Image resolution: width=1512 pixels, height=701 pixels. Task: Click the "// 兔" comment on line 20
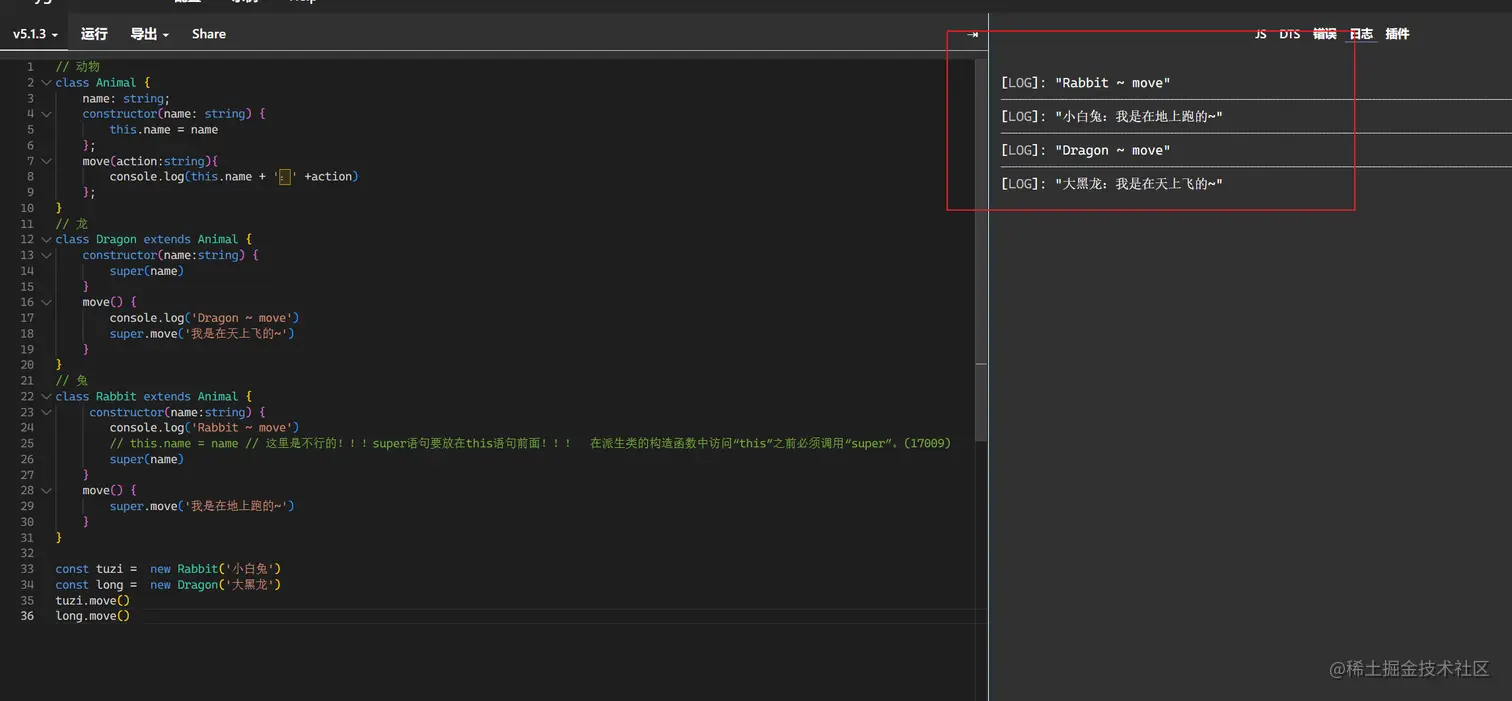(72, 381)
